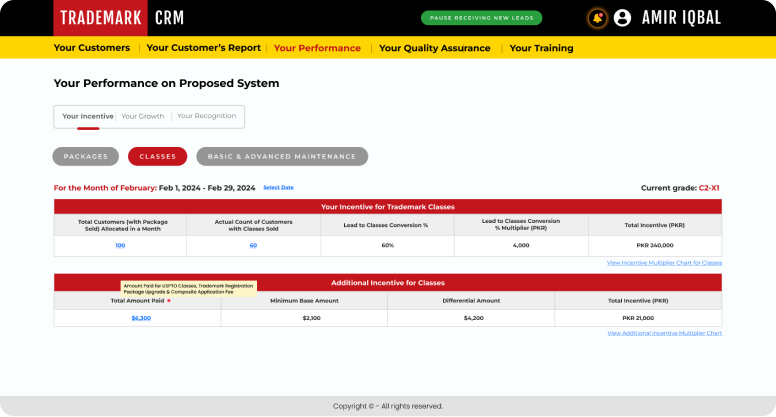This screenshot has width=776, height=417.
Task: Click the Select Date link
Action: click(278, 187)
